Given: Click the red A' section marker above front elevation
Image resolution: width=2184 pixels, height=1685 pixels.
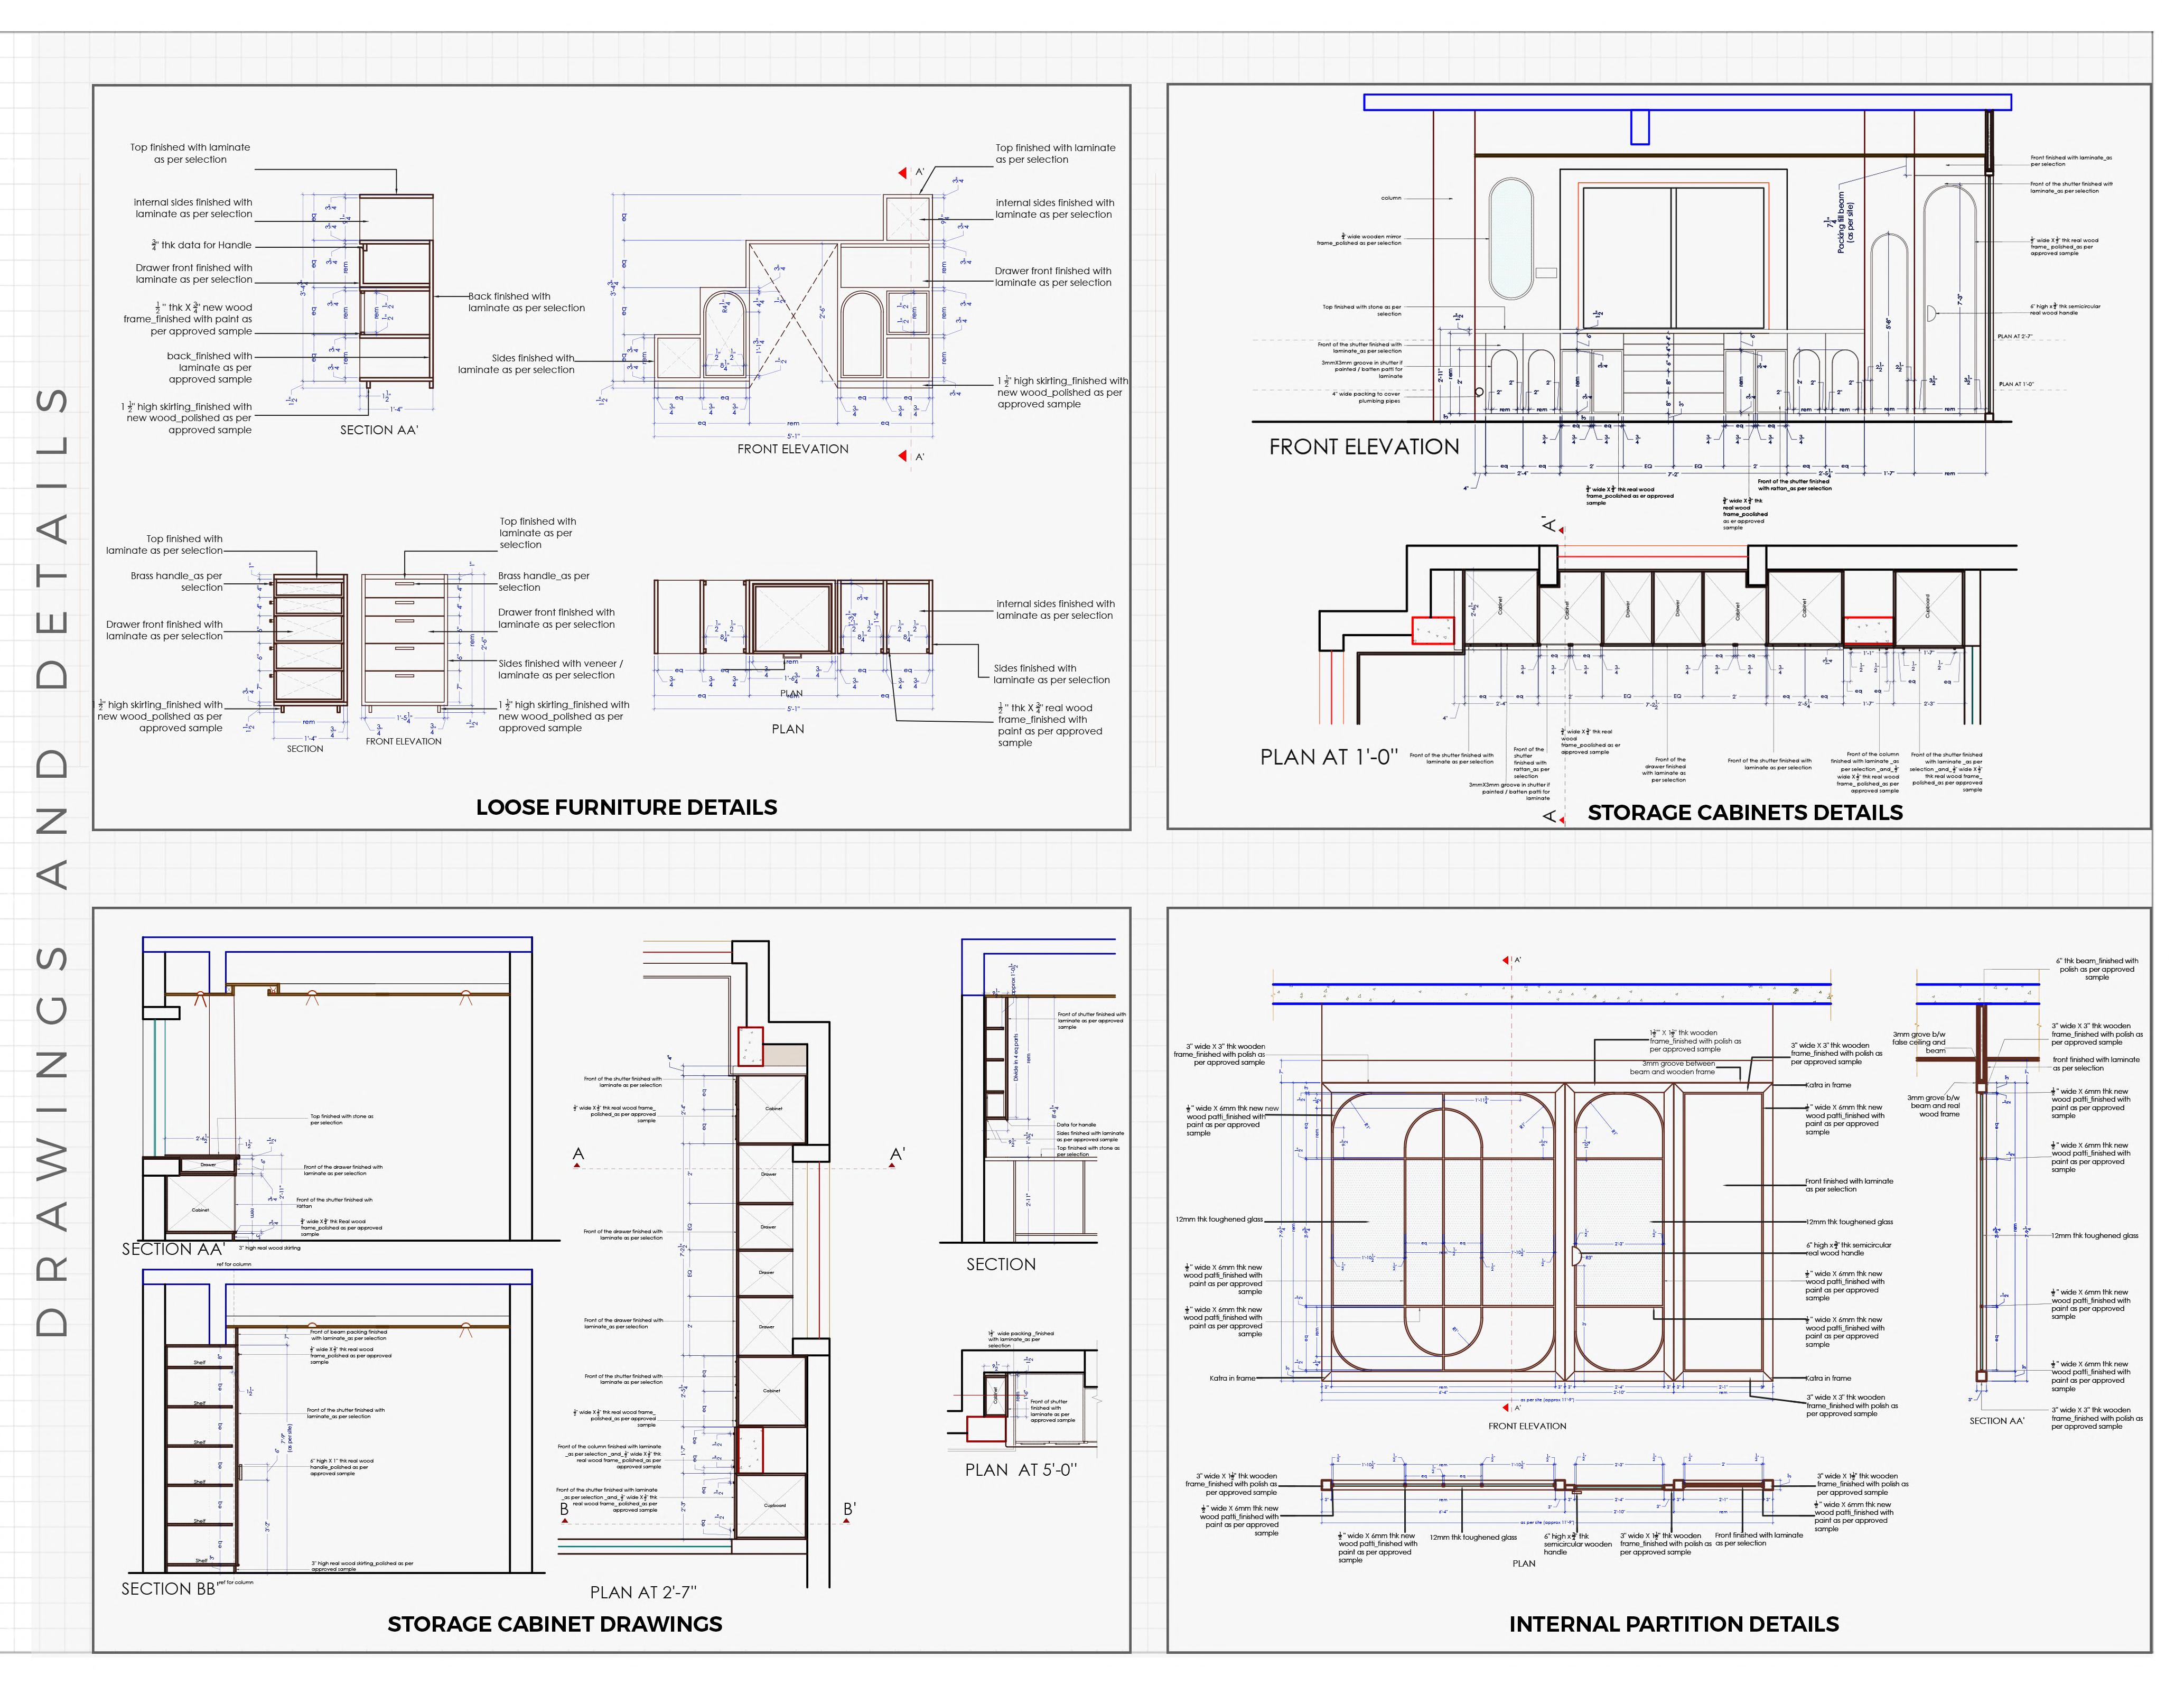Looking at the screenshot, I should (903, 173).
